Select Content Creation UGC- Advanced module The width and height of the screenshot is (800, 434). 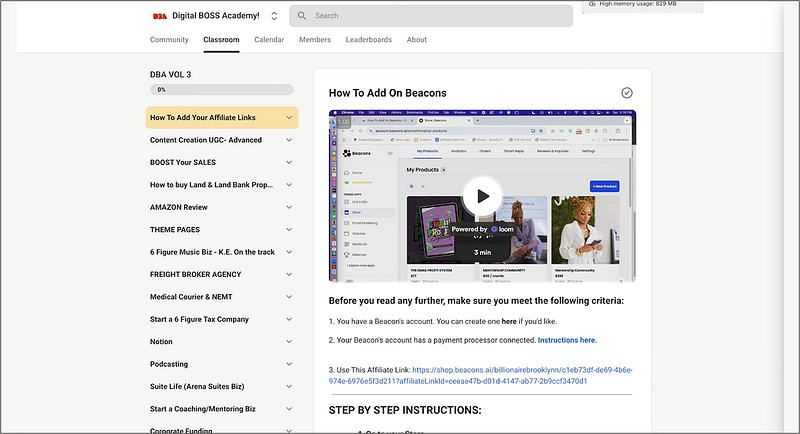tap(206, 140)
